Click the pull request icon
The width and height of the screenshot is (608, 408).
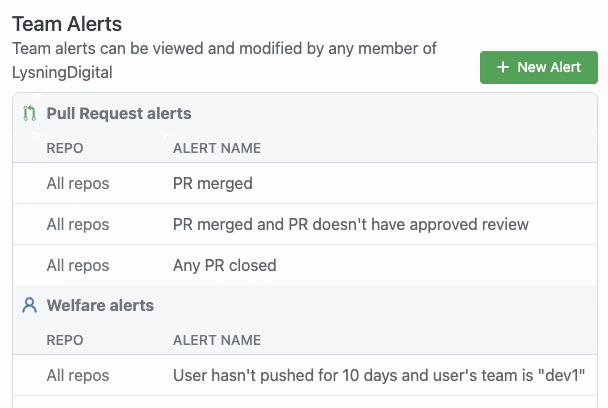pyautogui.click(x=29, y=114)
